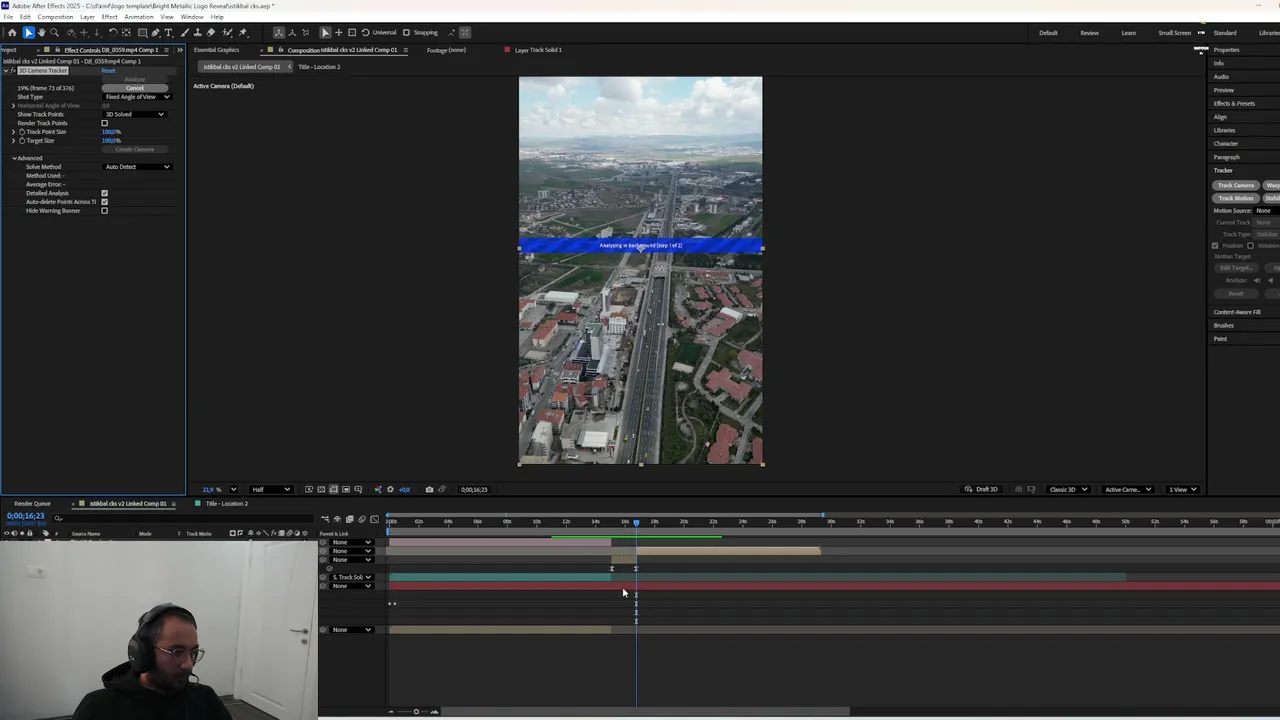This screenshot has height=720, width=1280.
Task: Expand the Target Size property
Action: coord(14,141)
